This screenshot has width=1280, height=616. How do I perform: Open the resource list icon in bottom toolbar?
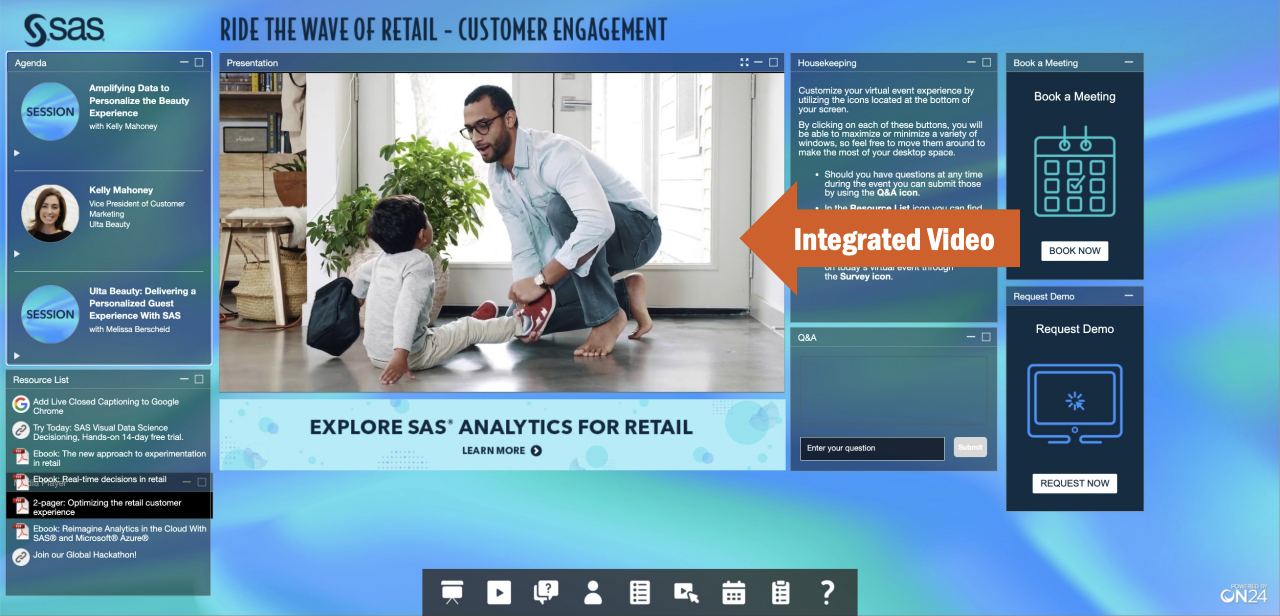point(640,592)
